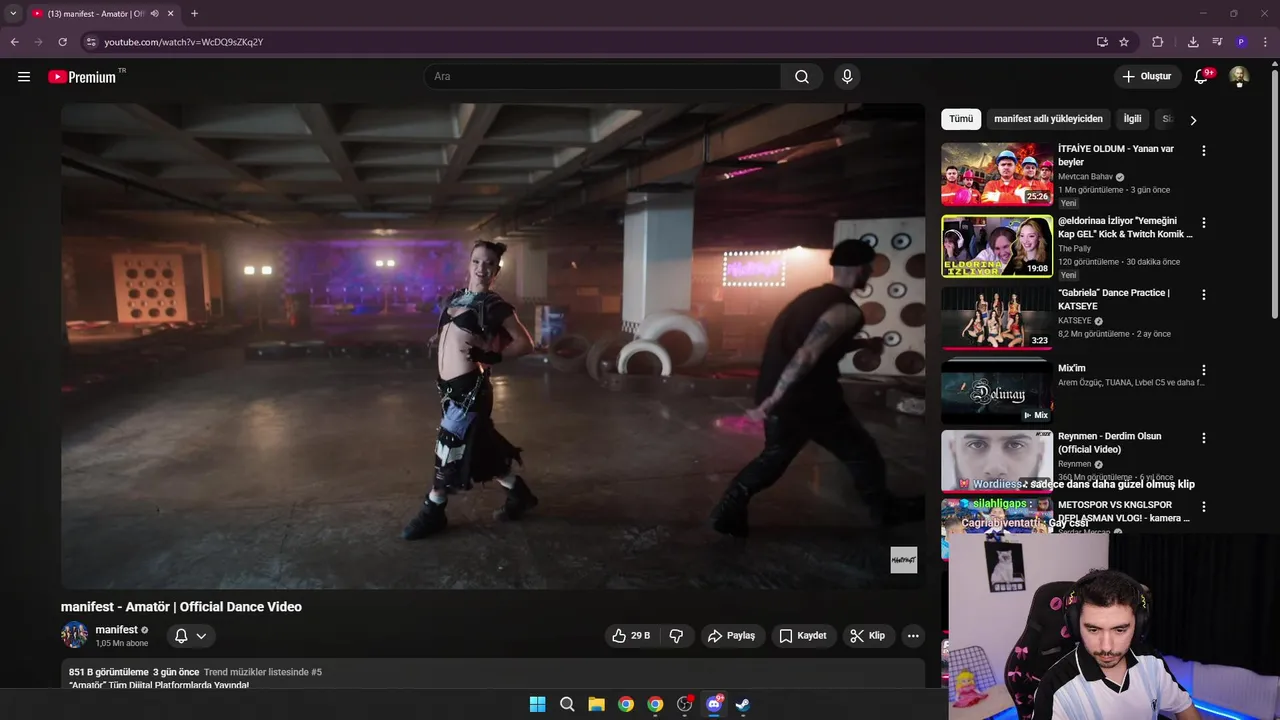Open Trend müzikler listesinde #5 link
The width and height of the screenshot is (1280, 720).
point(263,672)
